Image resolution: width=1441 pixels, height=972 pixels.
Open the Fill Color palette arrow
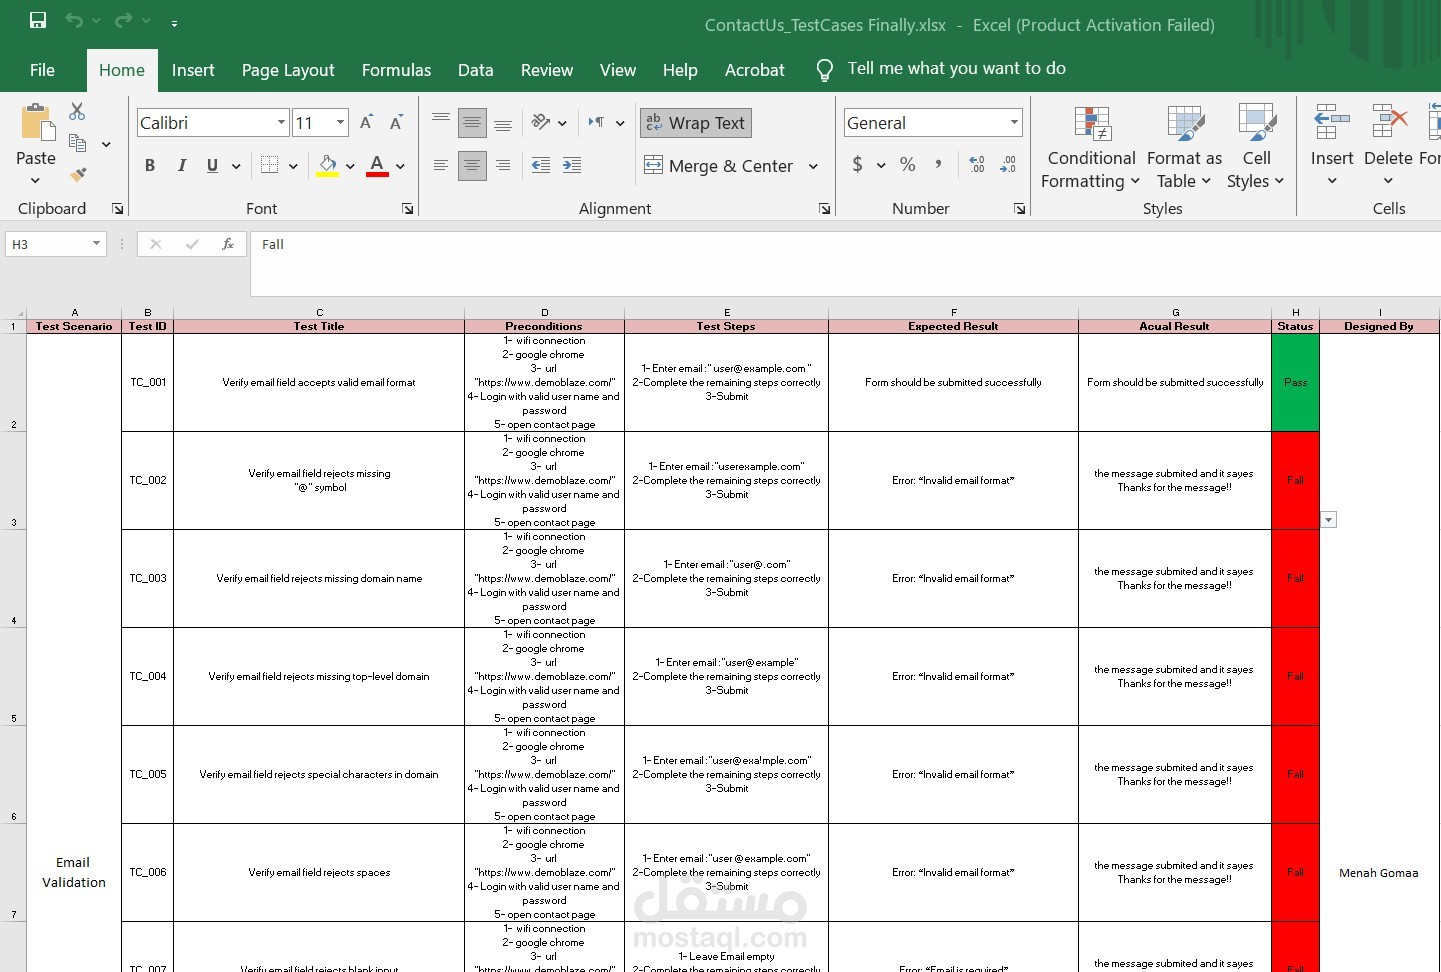coord(350,166)
